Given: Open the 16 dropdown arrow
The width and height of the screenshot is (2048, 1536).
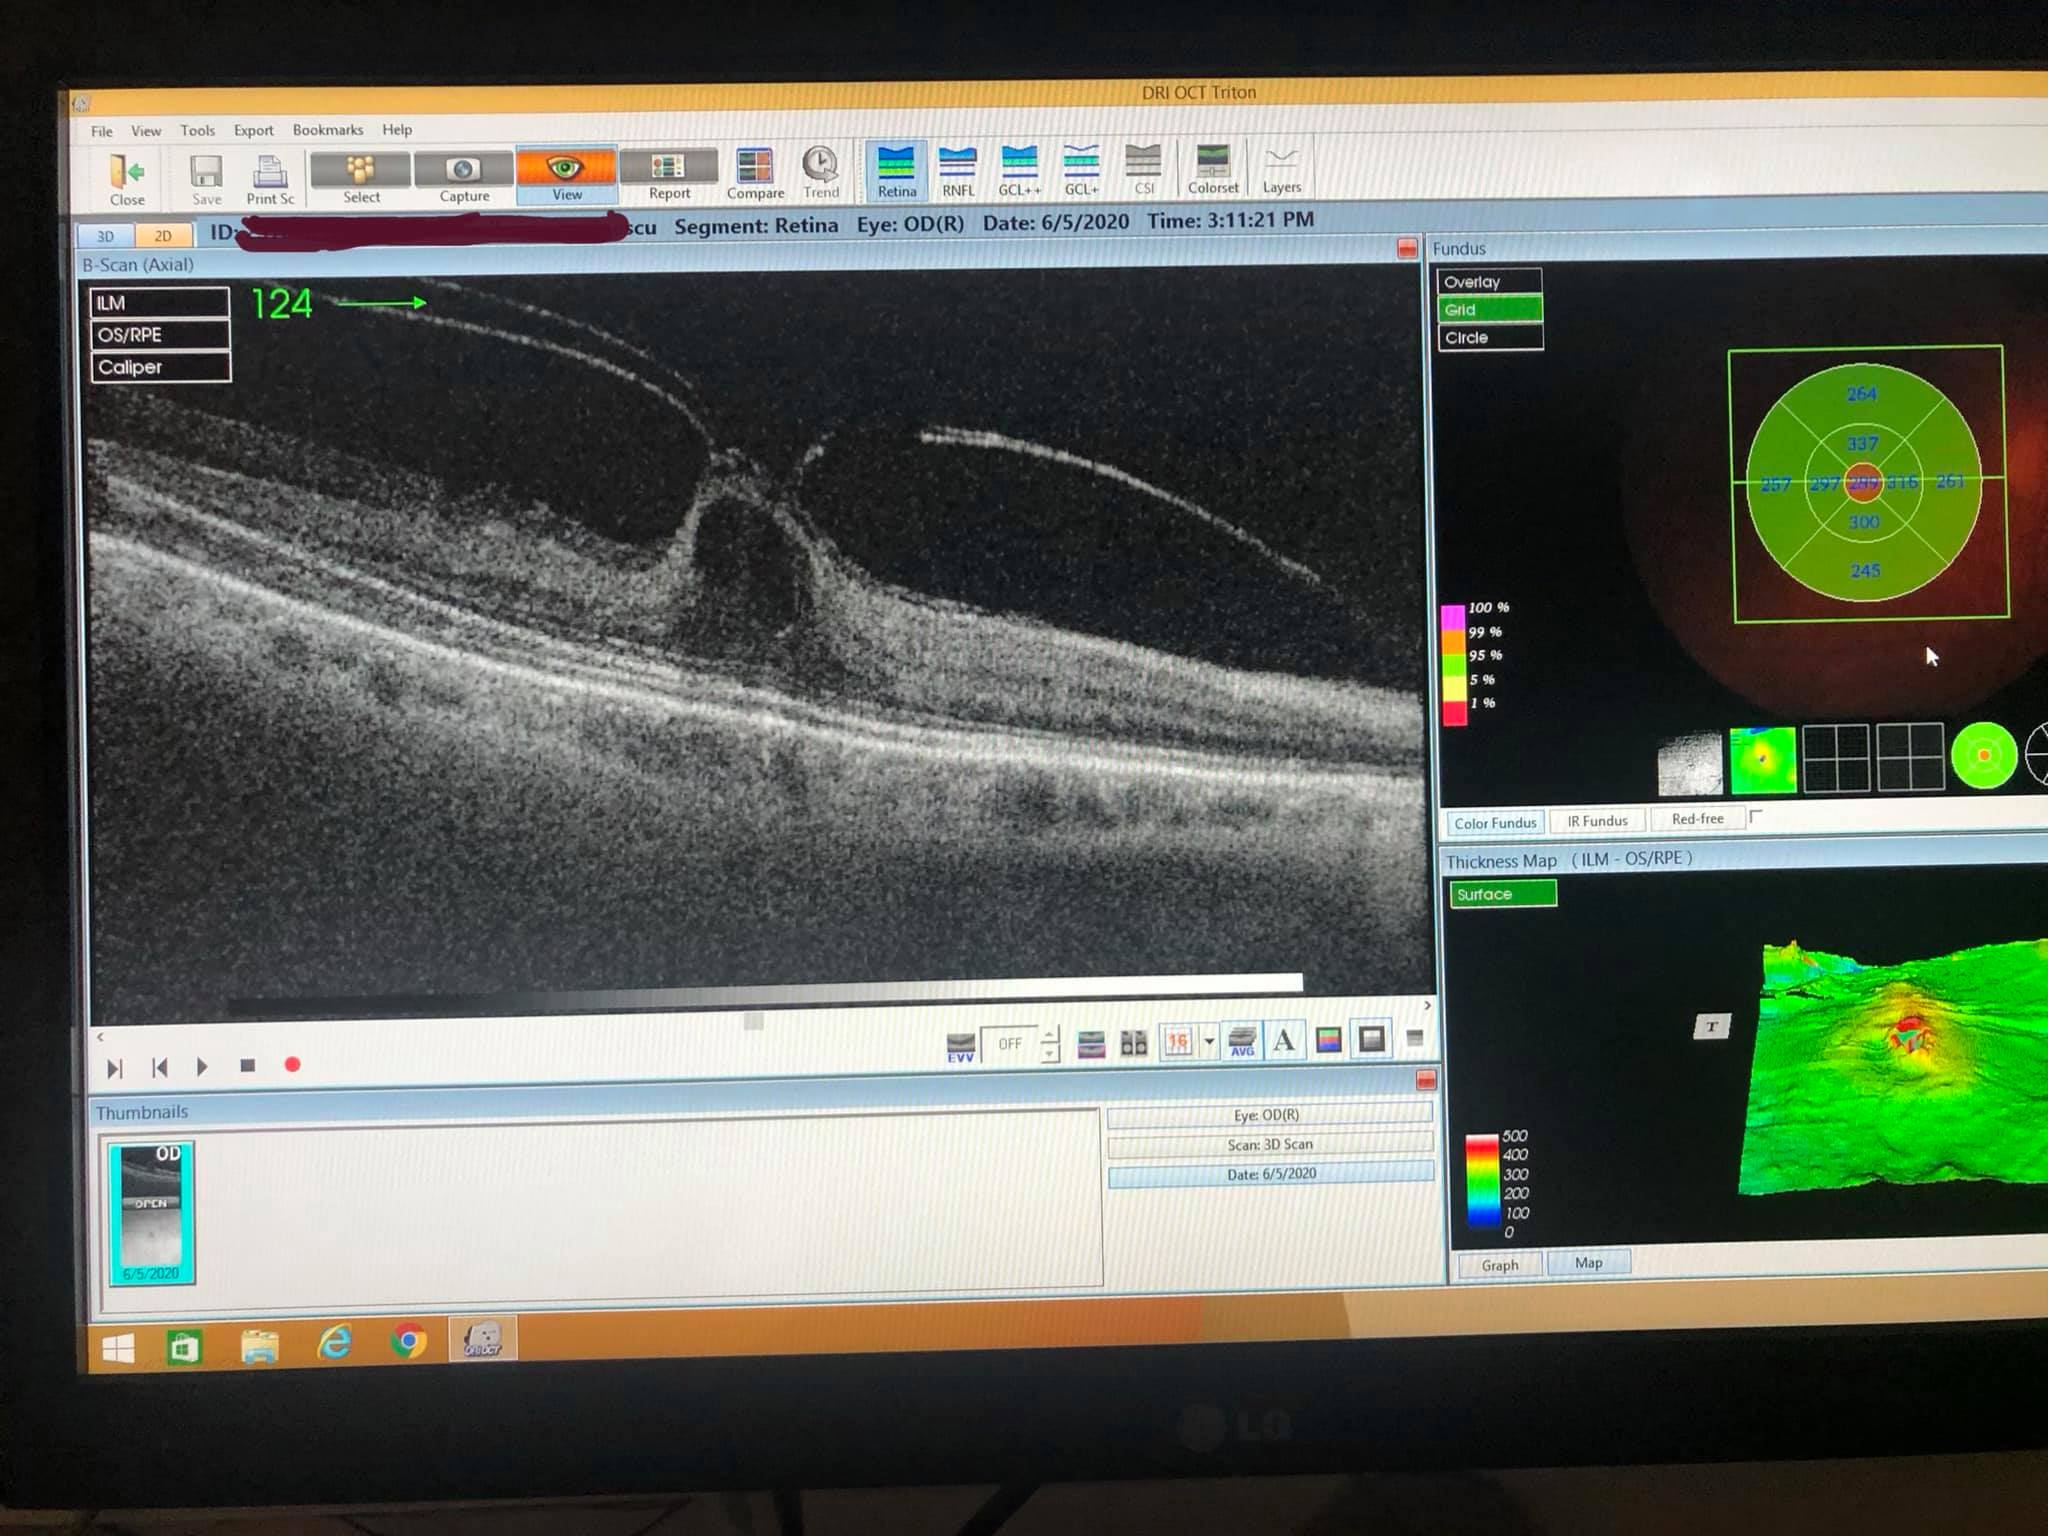Looking at the screenshot, I should click(1209, 1042).
